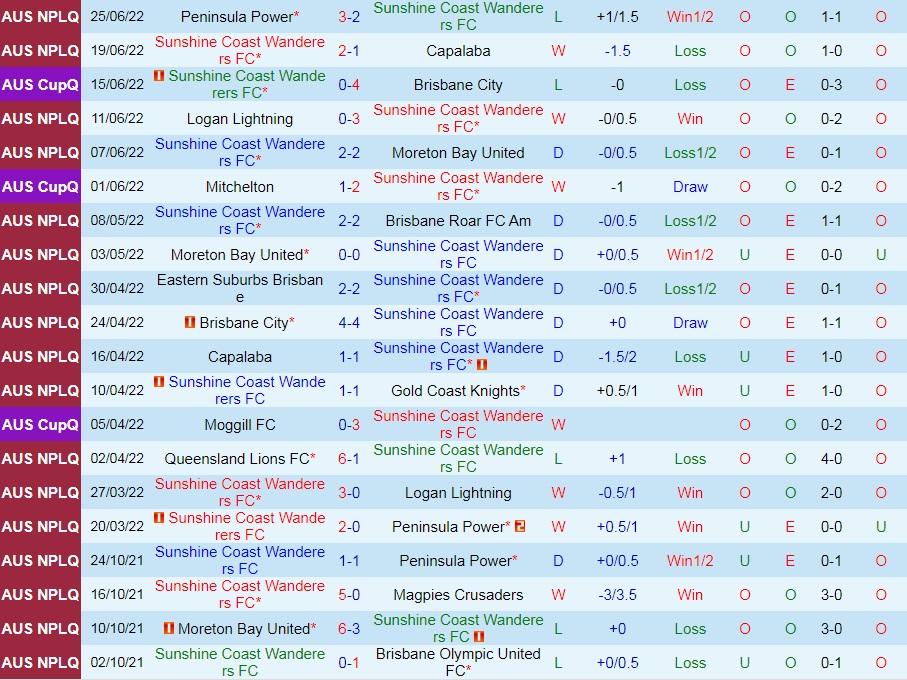
Task: Click the AUS CupQ league label in the Moggill FC row
Action: pos(40,424)
